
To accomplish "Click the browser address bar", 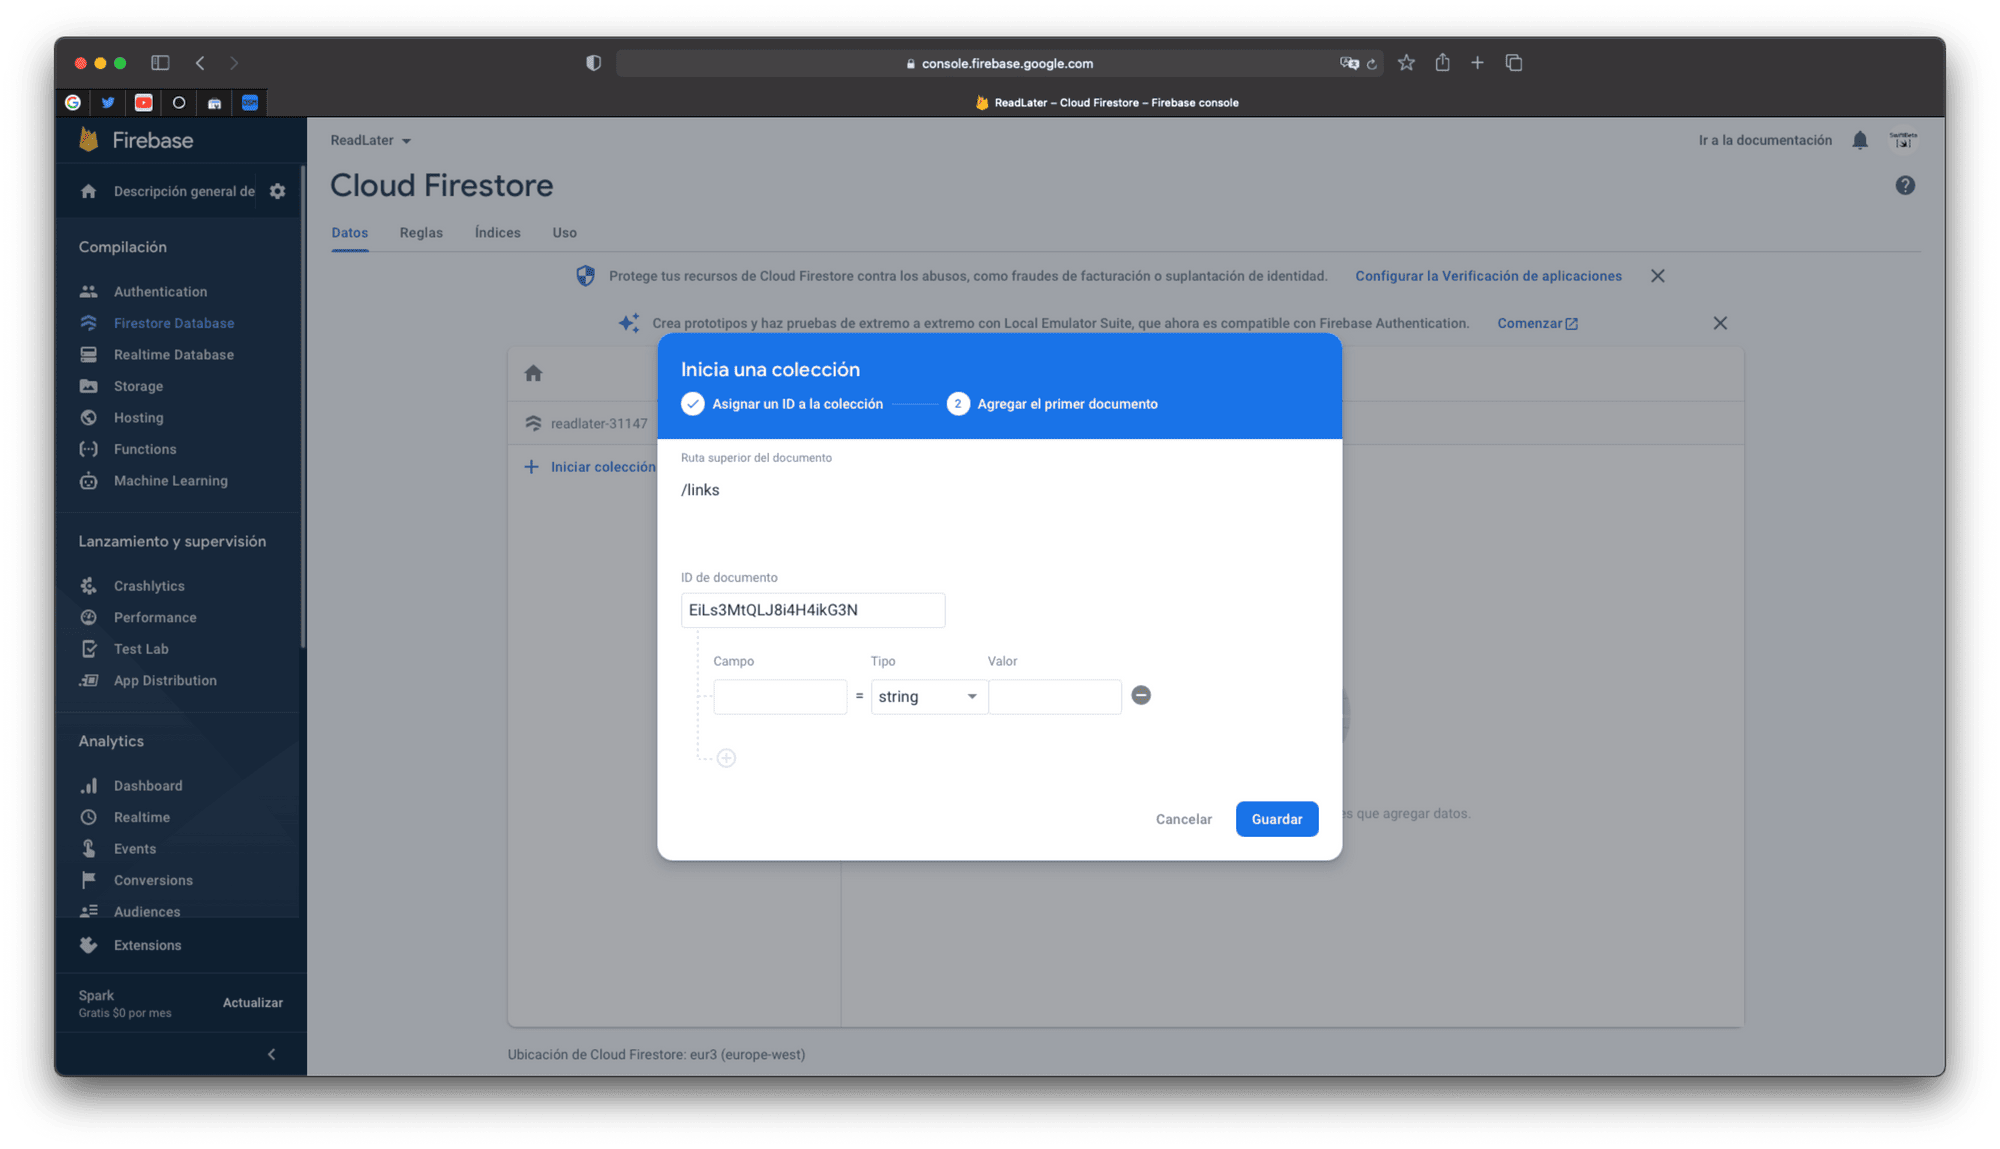I will 1000,63.
